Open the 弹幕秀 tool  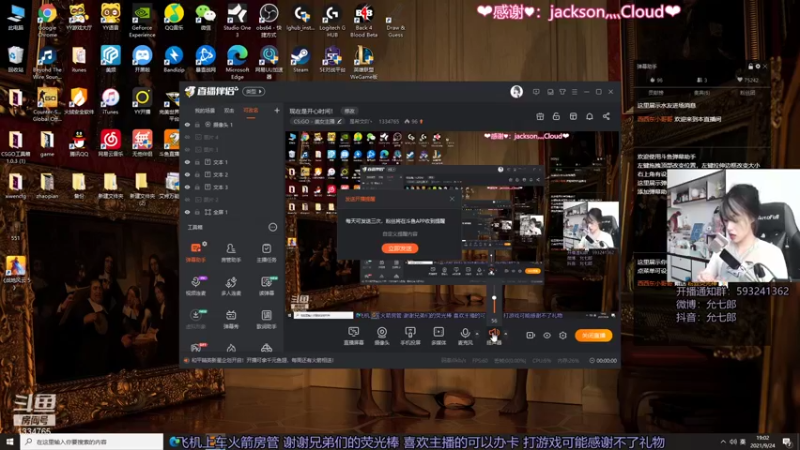coord(231,319)
